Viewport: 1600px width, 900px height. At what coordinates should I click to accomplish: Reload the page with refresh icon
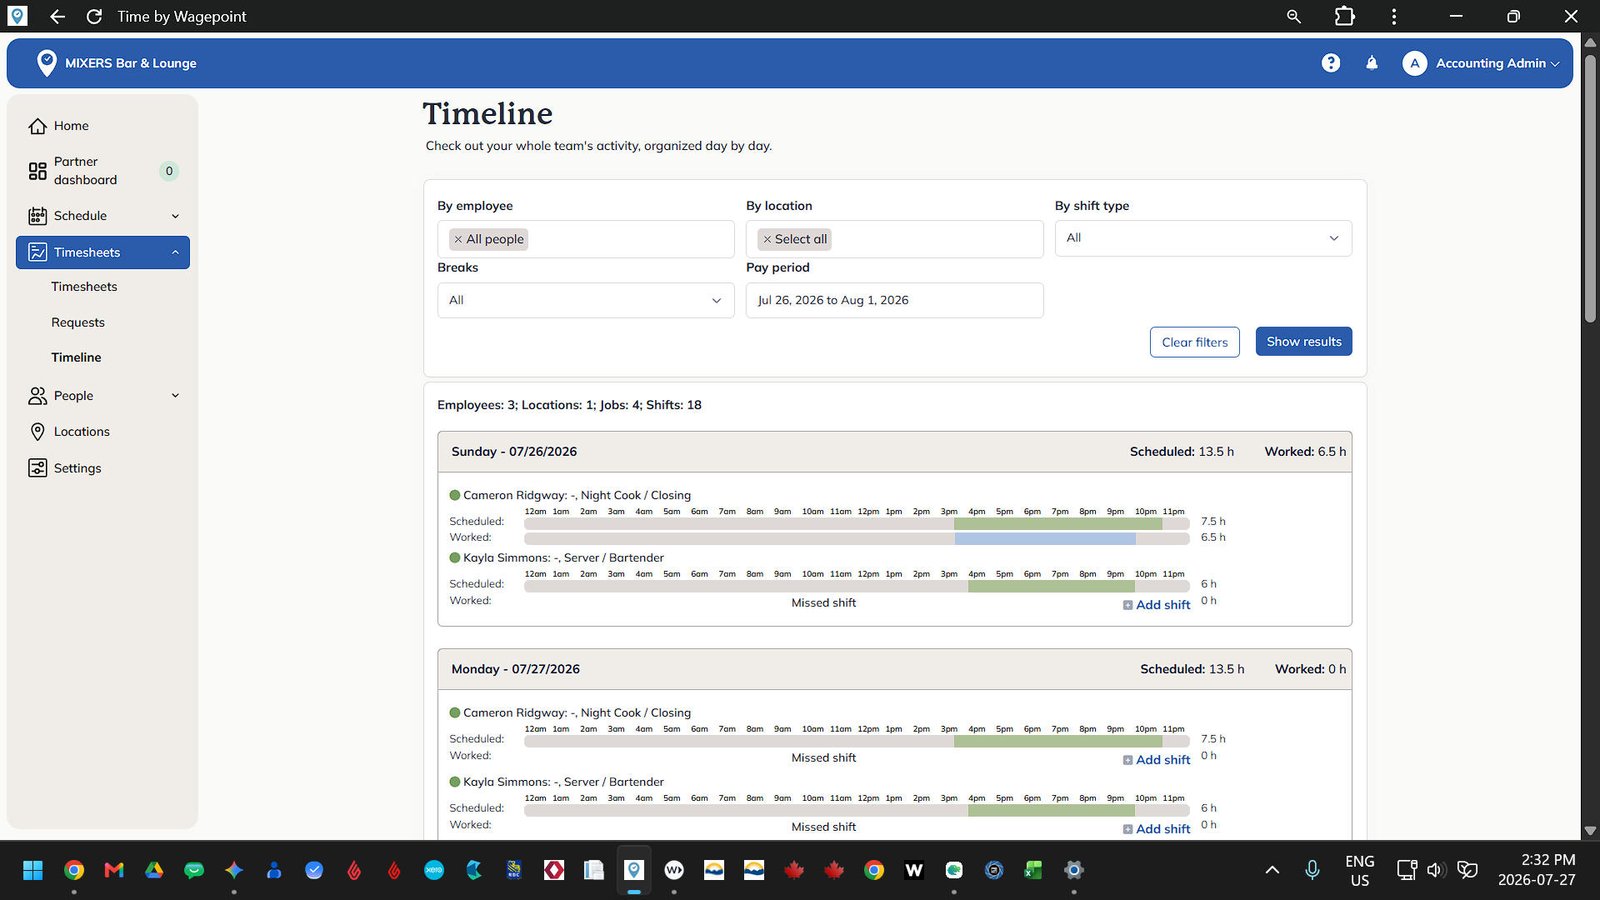[x=94, y=16]
